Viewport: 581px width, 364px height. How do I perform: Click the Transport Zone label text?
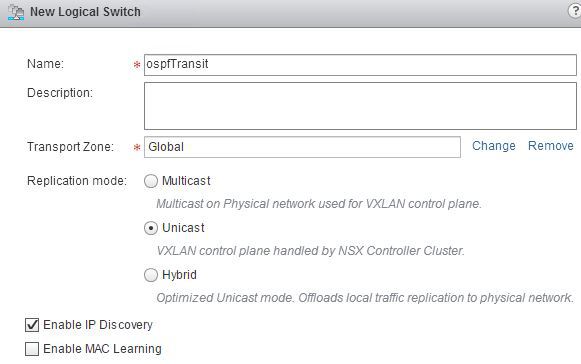[x=70, y=147]
